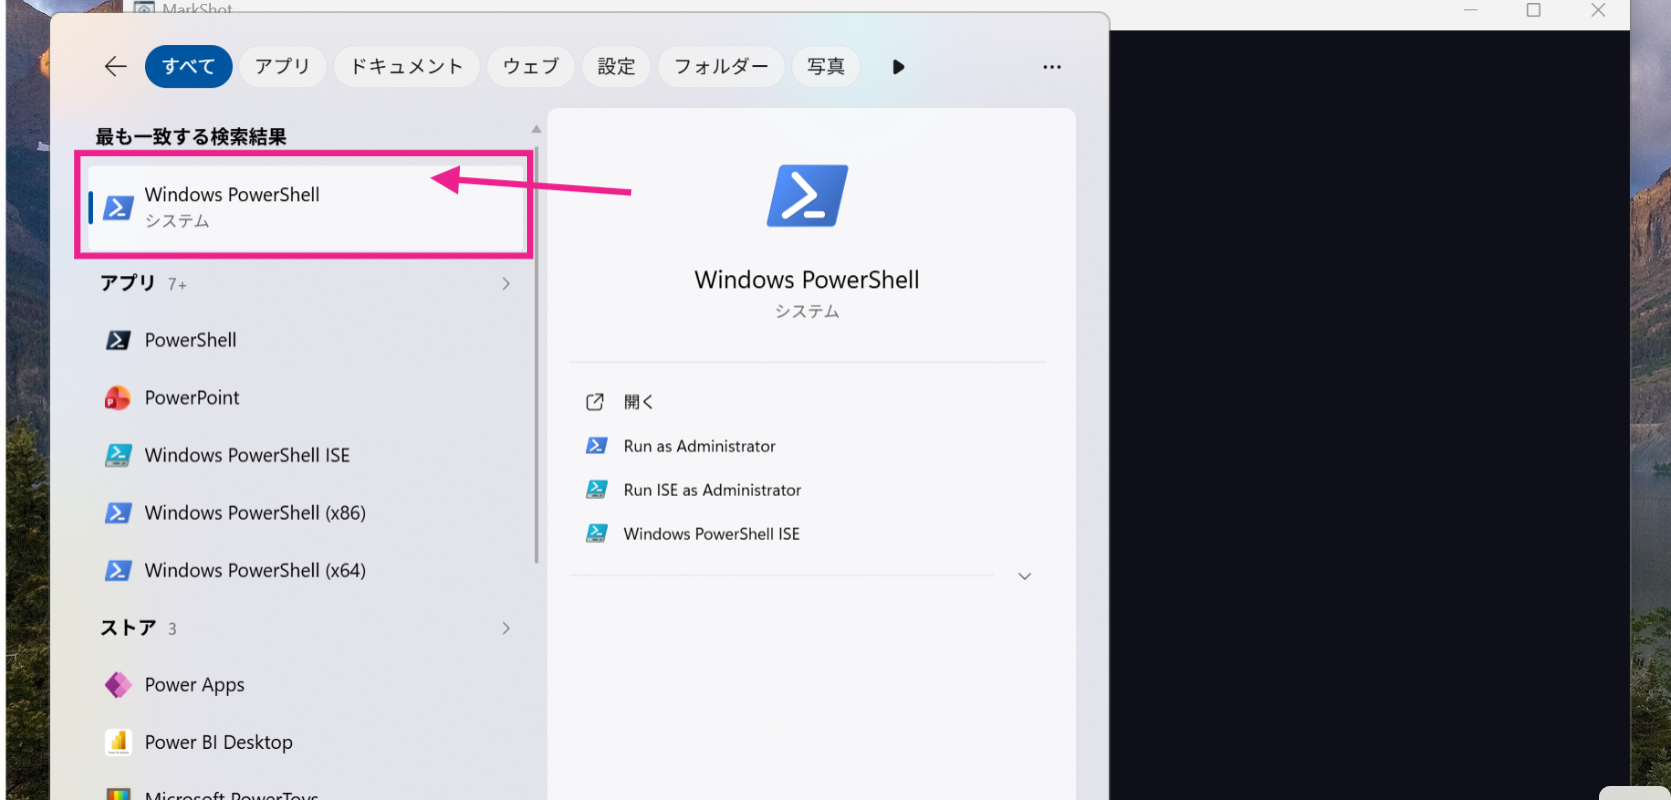Image resolution: width=1671 pixels, height=800 pixels.
Task: Switch to the ウェブ filter tab
Action: click(531, 67)
